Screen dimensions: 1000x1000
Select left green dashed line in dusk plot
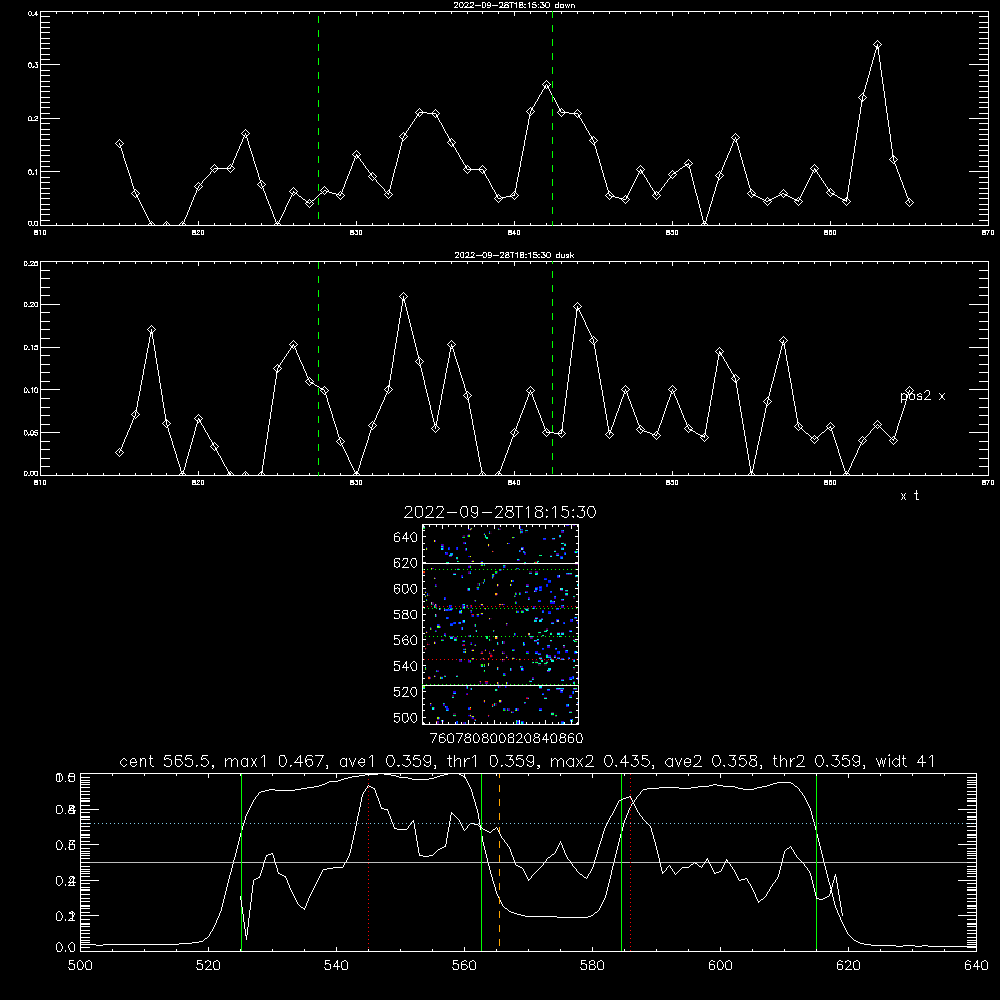(318, 368)
